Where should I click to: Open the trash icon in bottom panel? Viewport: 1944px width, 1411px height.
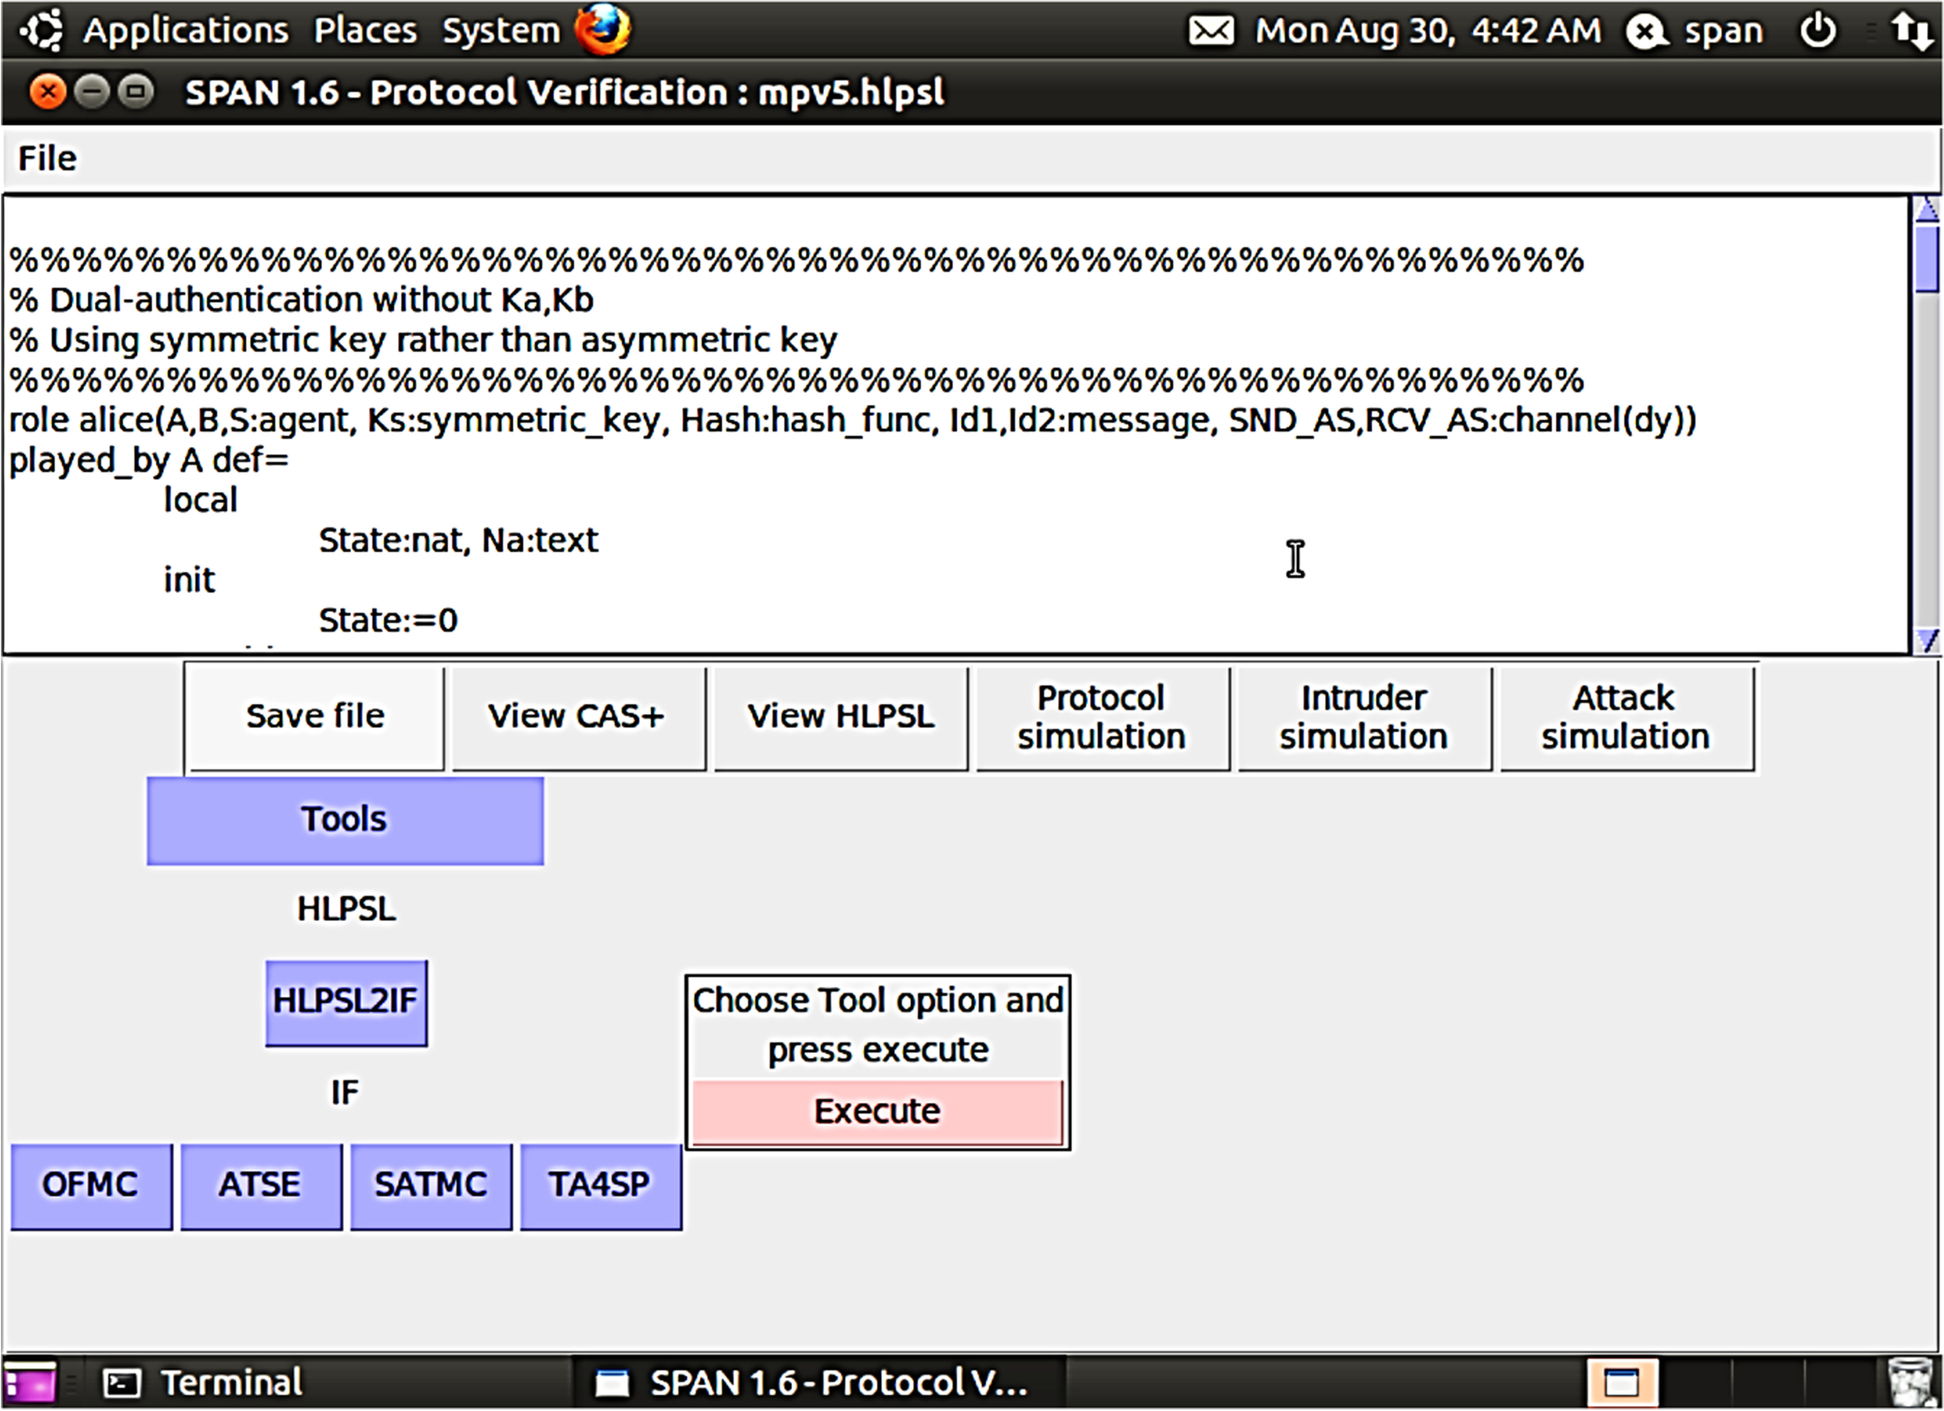(x=1911, y=1382)
